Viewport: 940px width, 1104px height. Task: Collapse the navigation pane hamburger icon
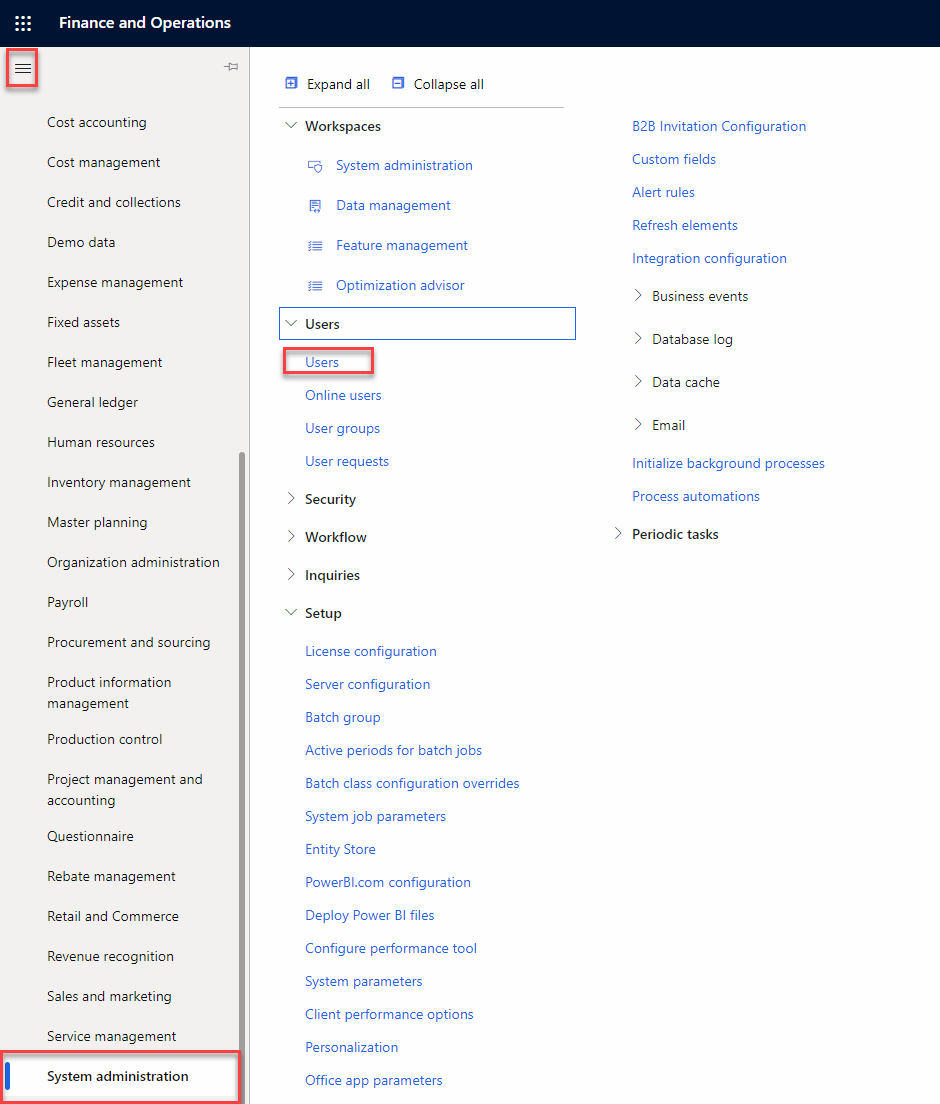tap(23, 68)
